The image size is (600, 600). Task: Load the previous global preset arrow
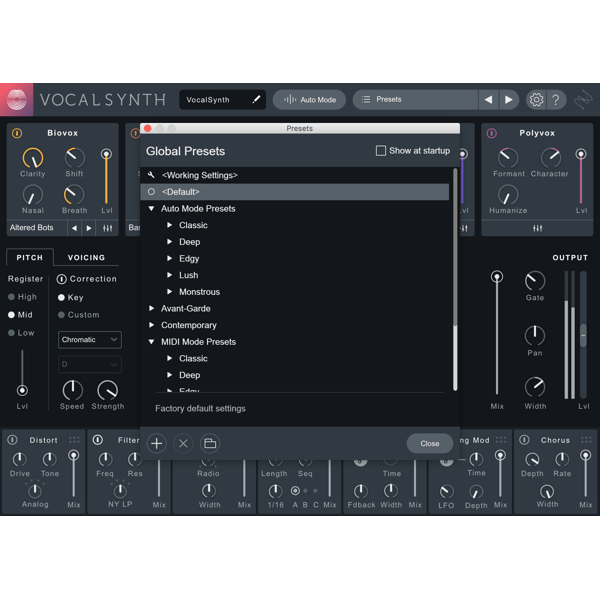488,99
